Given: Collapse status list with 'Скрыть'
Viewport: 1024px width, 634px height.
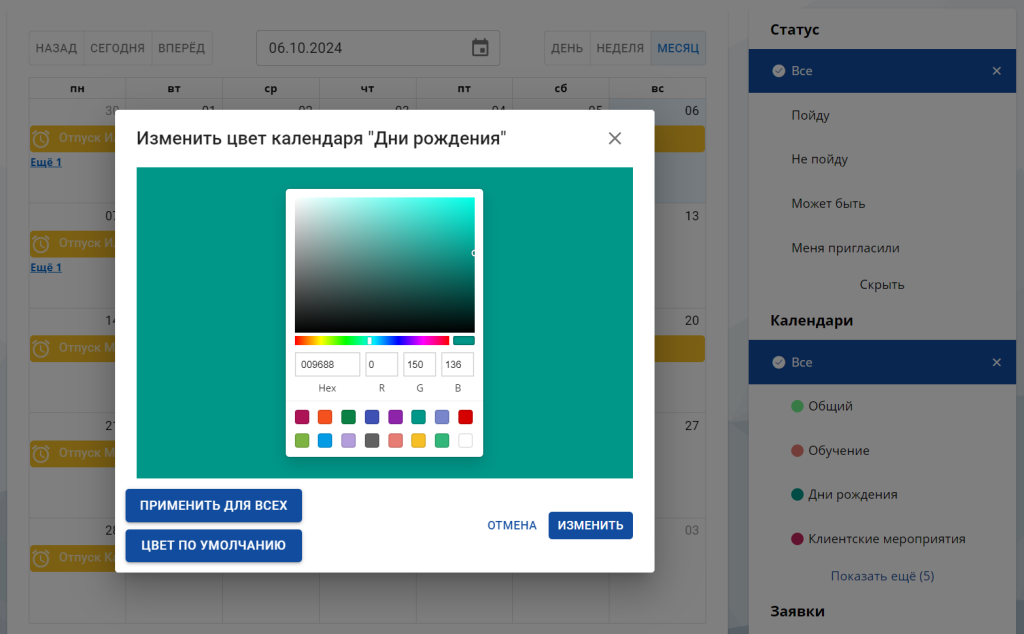Looking at the screenshot, I should (882, 285).
